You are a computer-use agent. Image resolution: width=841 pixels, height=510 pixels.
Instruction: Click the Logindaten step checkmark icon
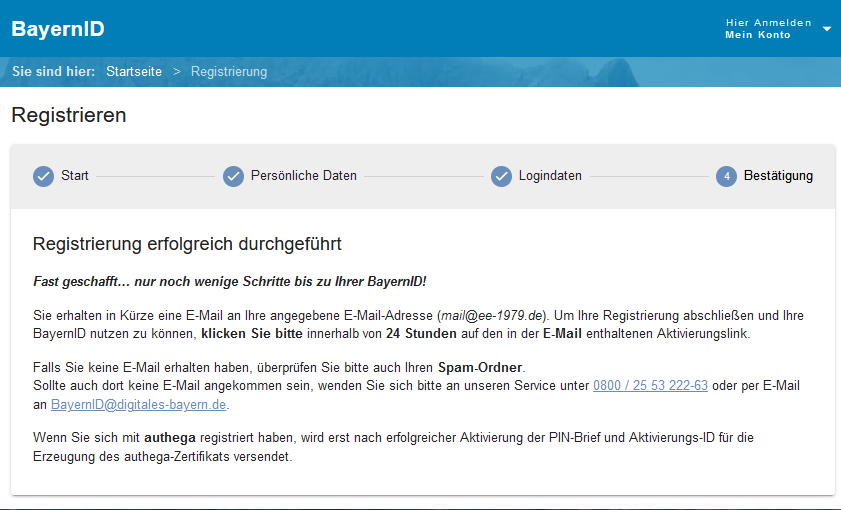tap(501, 176)
